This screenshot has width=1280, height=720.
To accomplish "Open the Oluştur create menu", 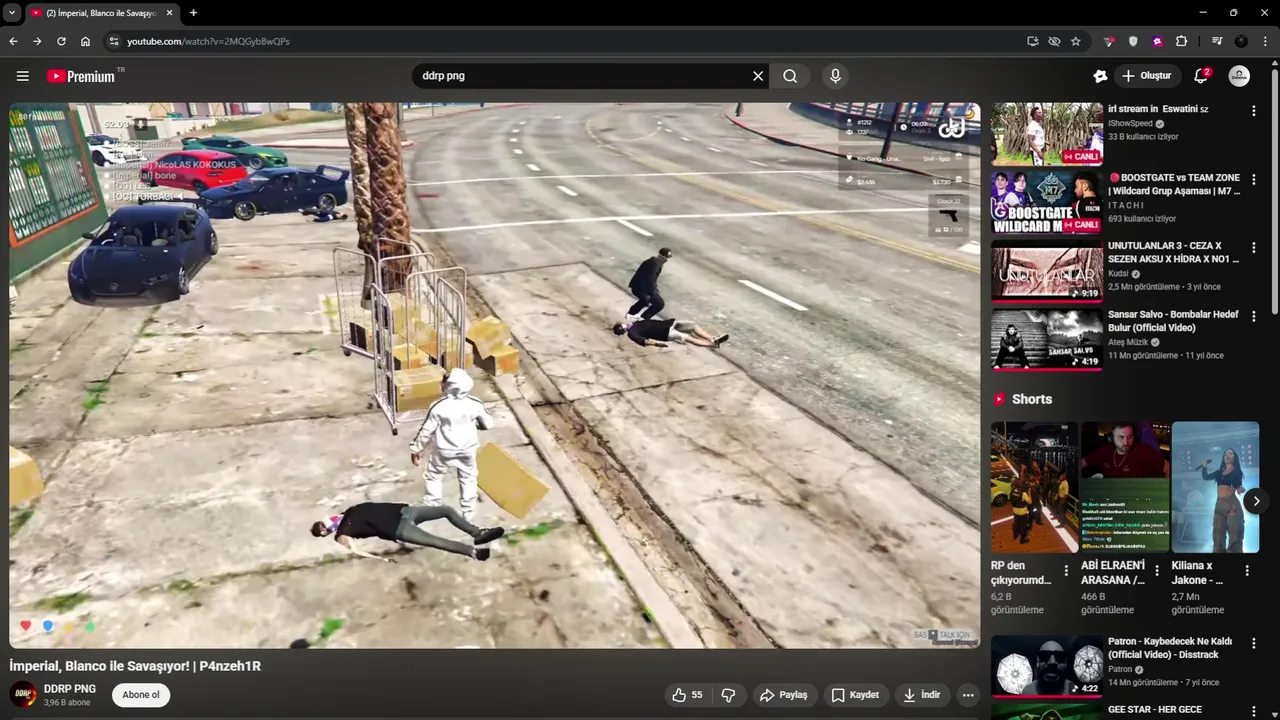I will (x=1146, y=76).
